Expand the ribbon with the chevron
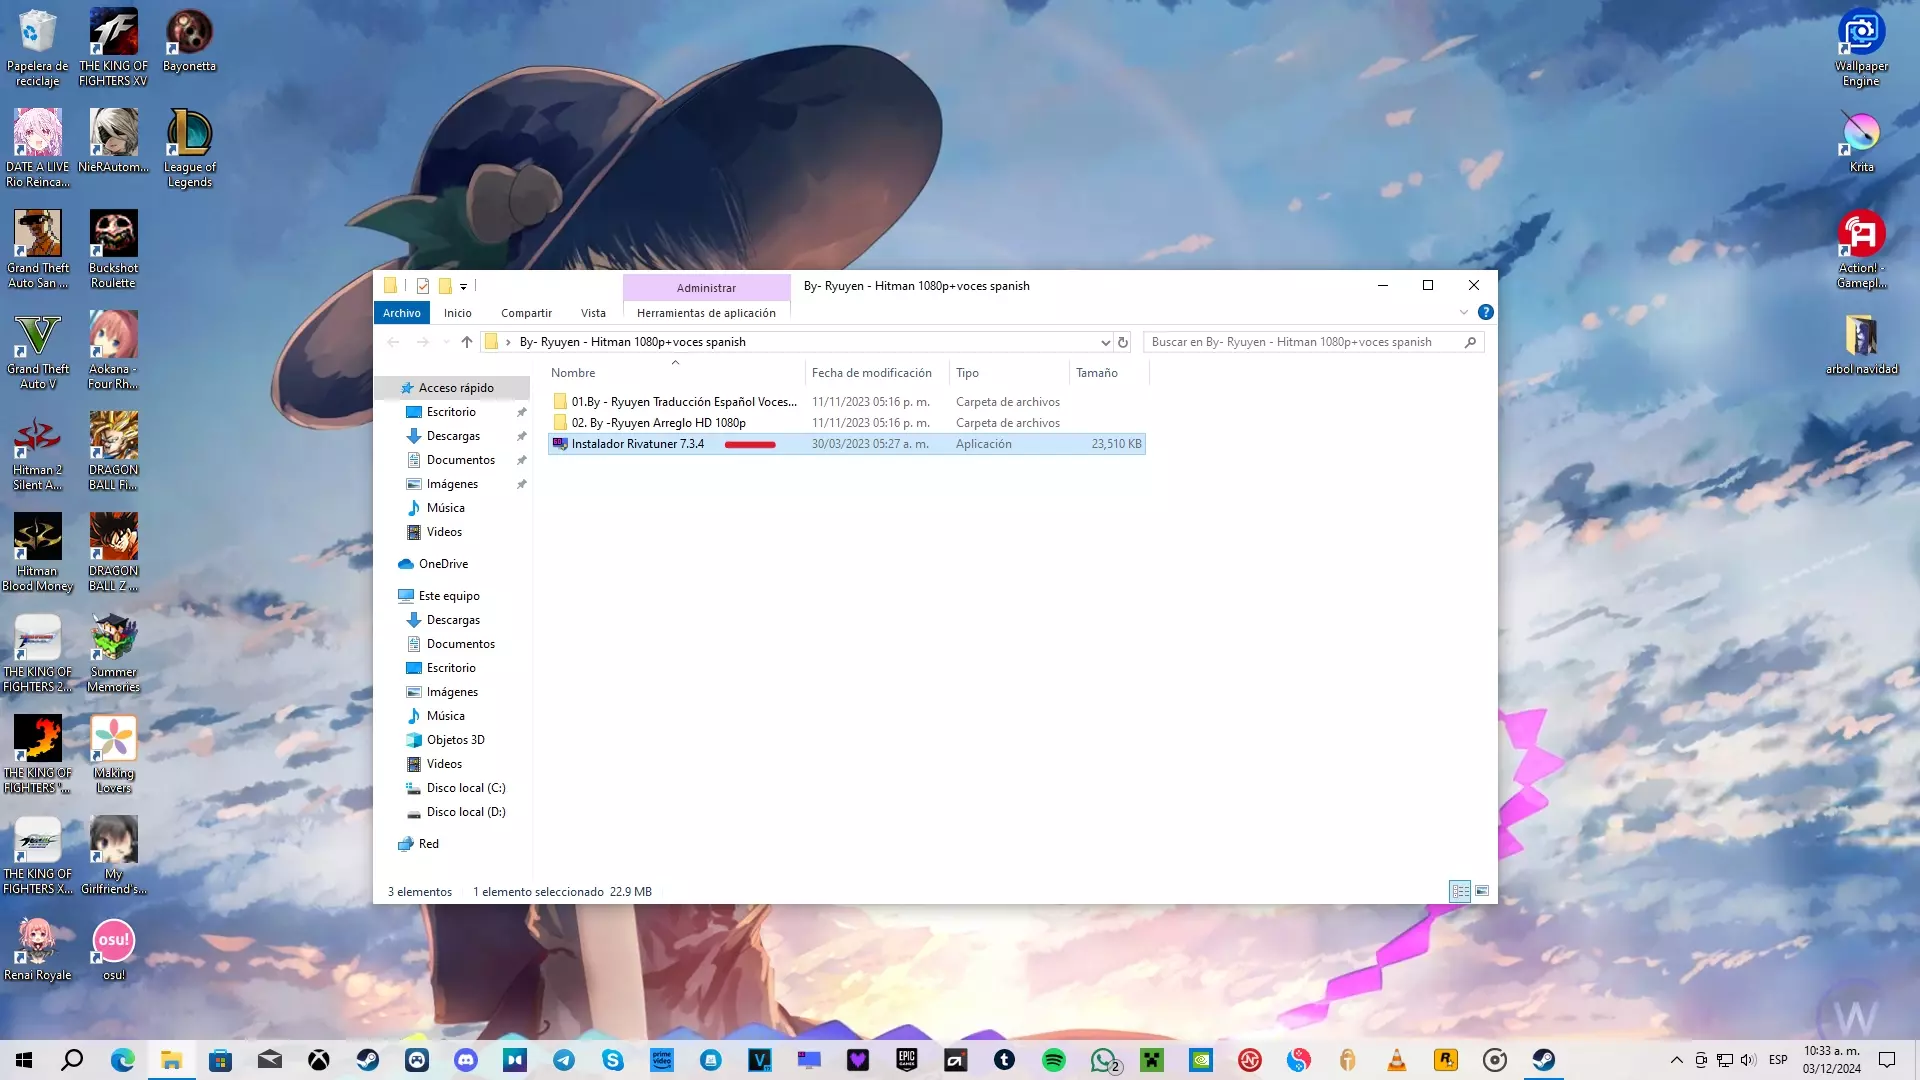Screen dimensions: 1920x1080 click(x=1464, y=313)
